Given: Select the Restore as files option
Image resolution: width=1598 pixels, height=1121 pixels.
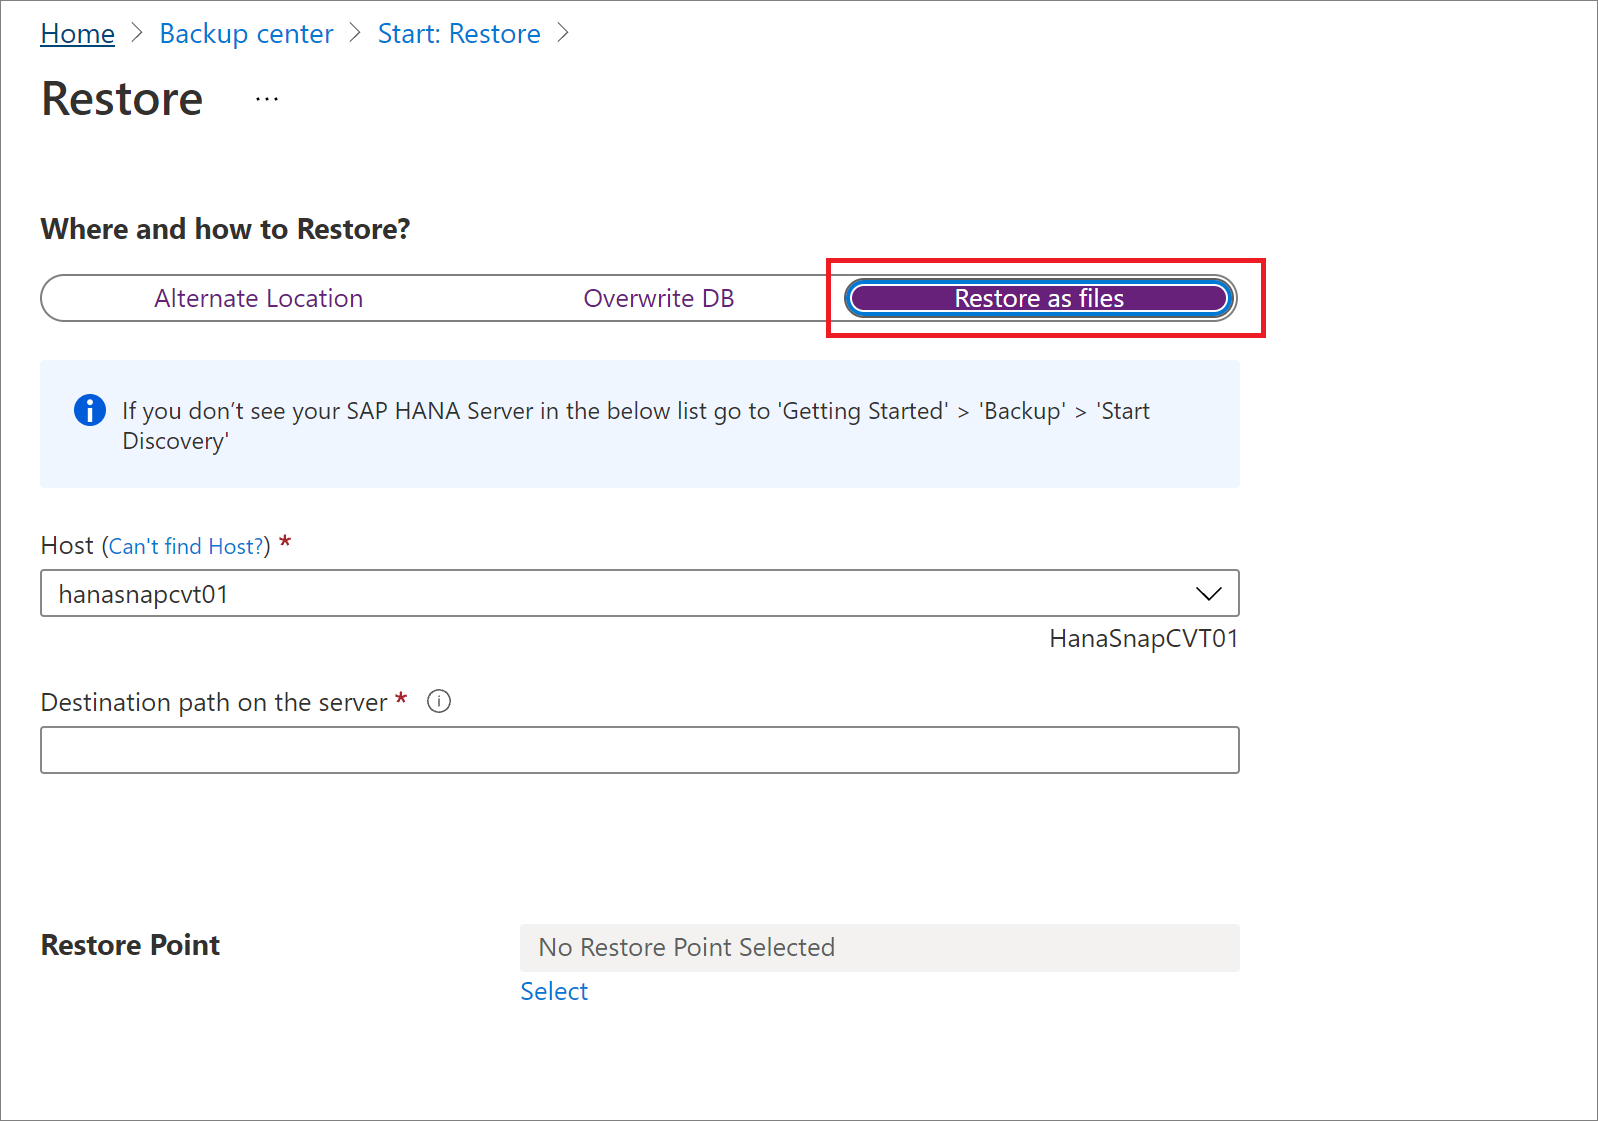Looking at the screenshot, I should pyautogui.click(x=1039, y=298).
